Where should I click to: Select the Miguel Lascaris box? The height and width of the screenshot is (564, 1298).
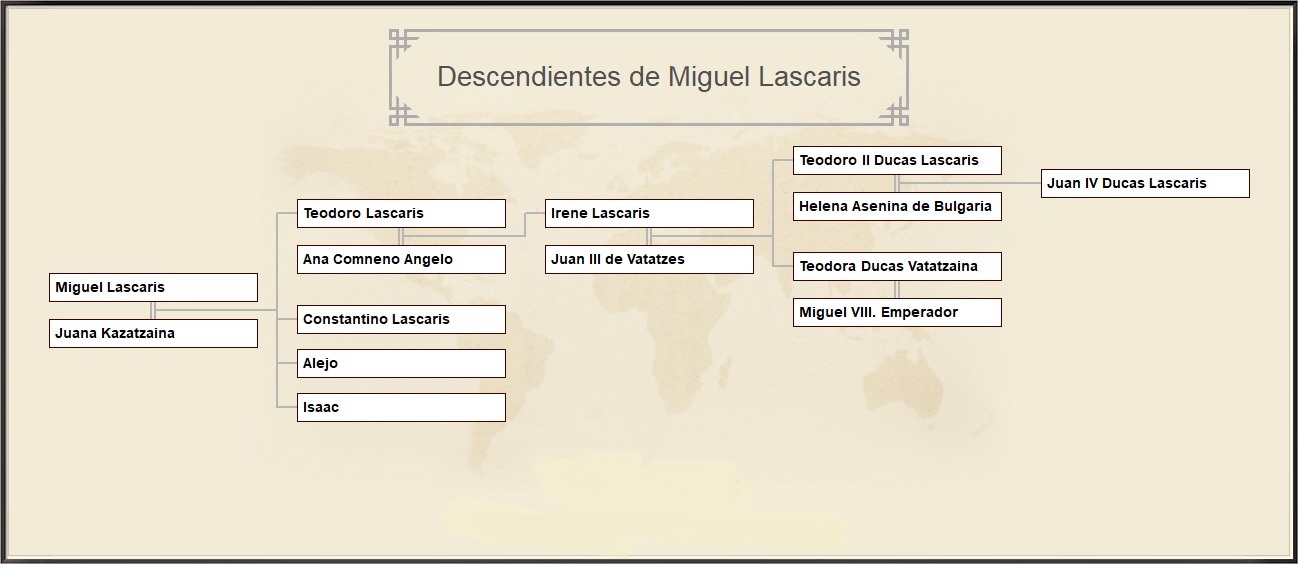coord(153,287)
